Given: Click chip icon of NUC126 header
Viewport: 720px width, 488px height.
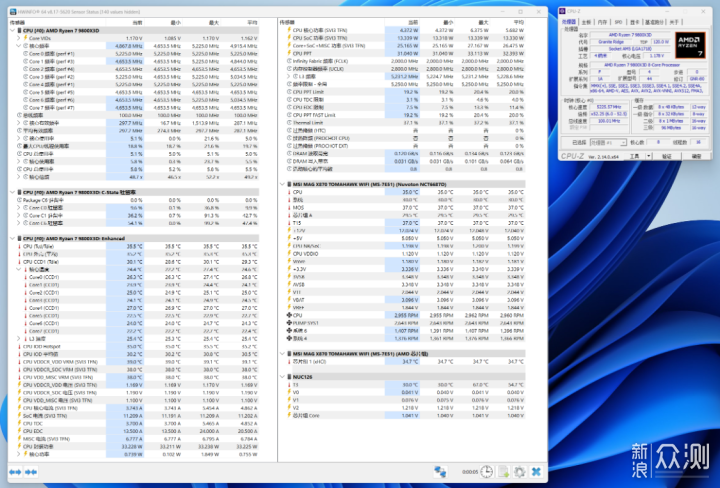Looking at the screenshot, I should click(289, 377).
